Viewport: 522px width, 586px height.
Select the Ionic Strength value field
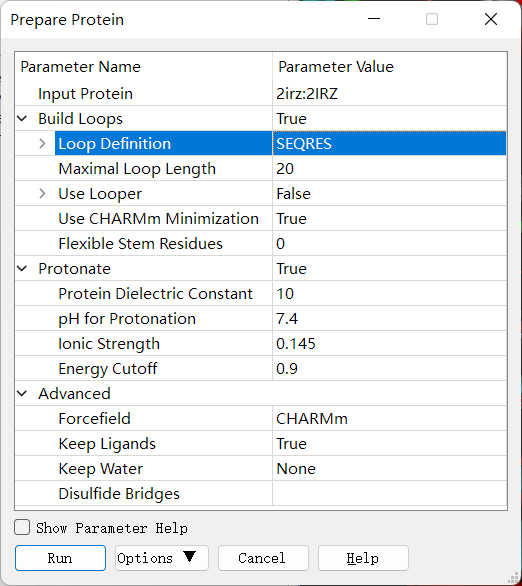[x=389, y=344]
